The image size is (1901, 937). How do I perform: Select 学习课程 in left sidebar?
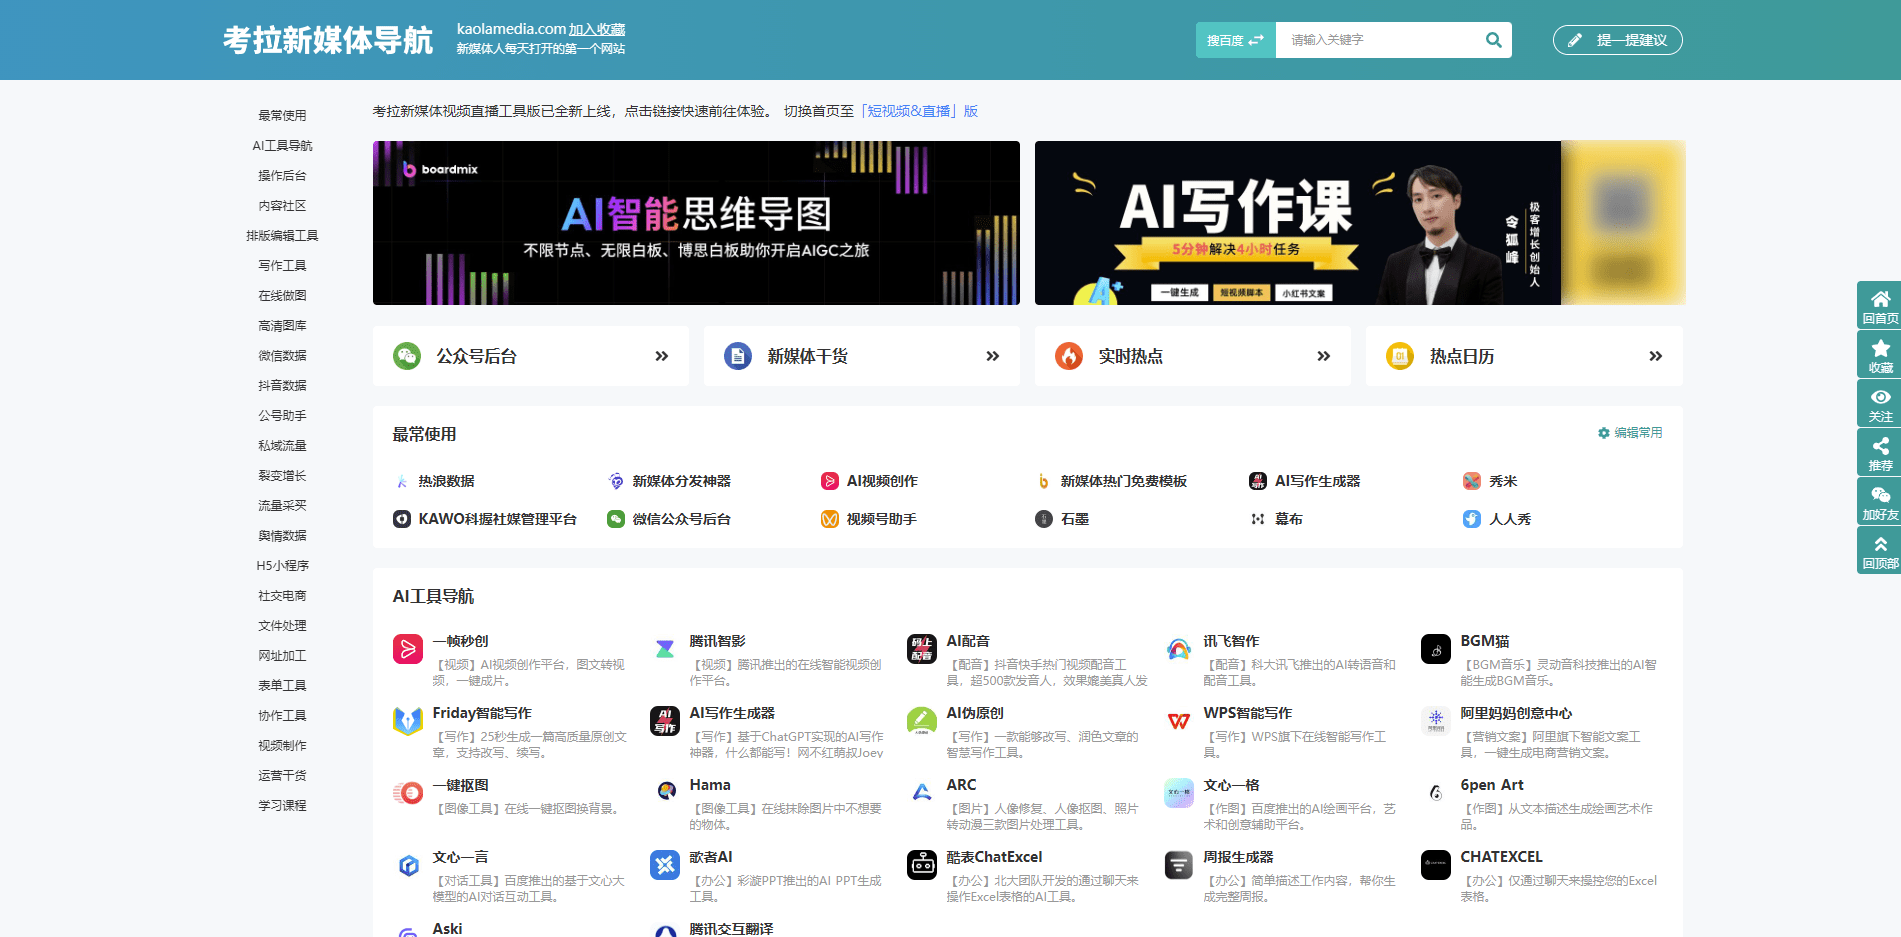(x=282, y=805)
